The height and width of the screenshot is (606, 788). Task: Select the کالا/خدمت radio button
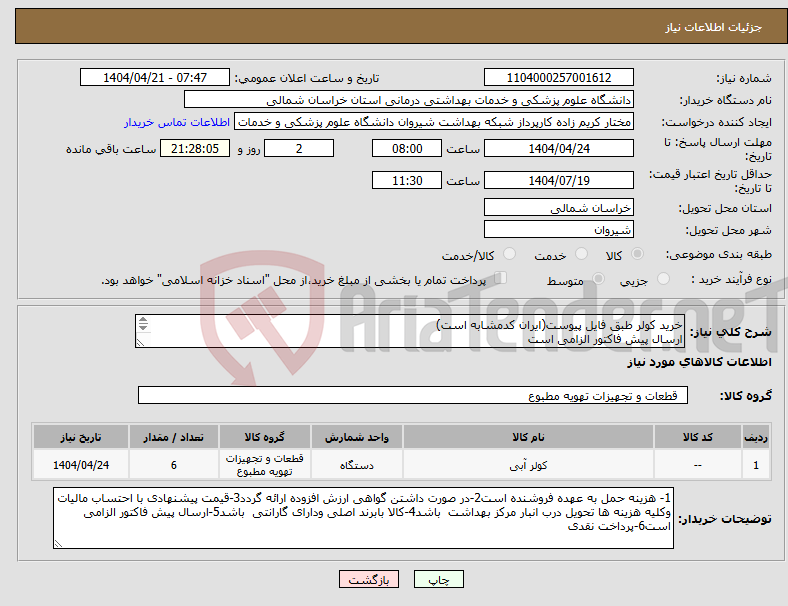click(x=510, y=254)
